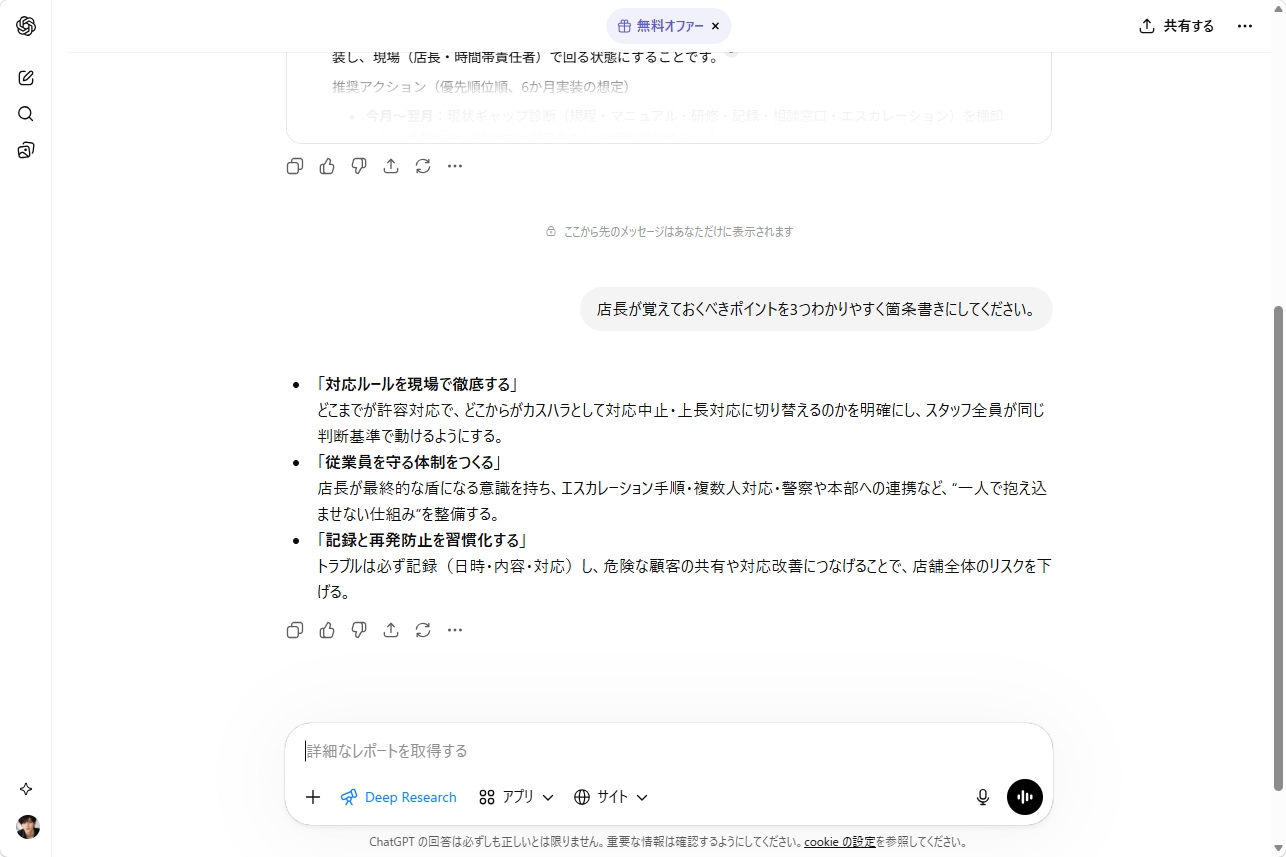Open the cookie の設定 link
Screen dimensions: 1286x857
(840, 842)
